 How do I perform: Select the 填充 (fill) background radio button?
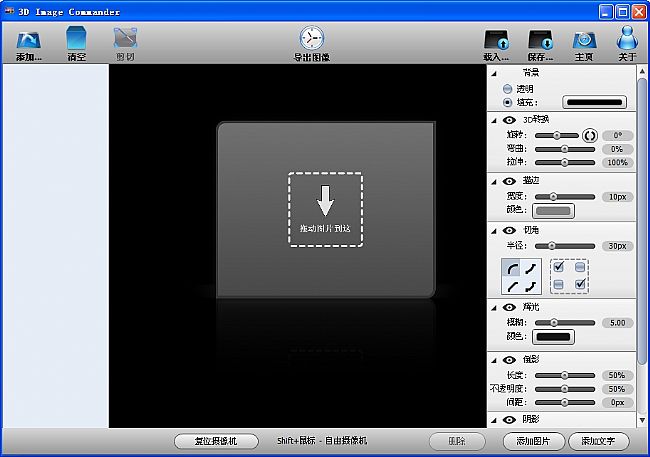coord(507,102)
